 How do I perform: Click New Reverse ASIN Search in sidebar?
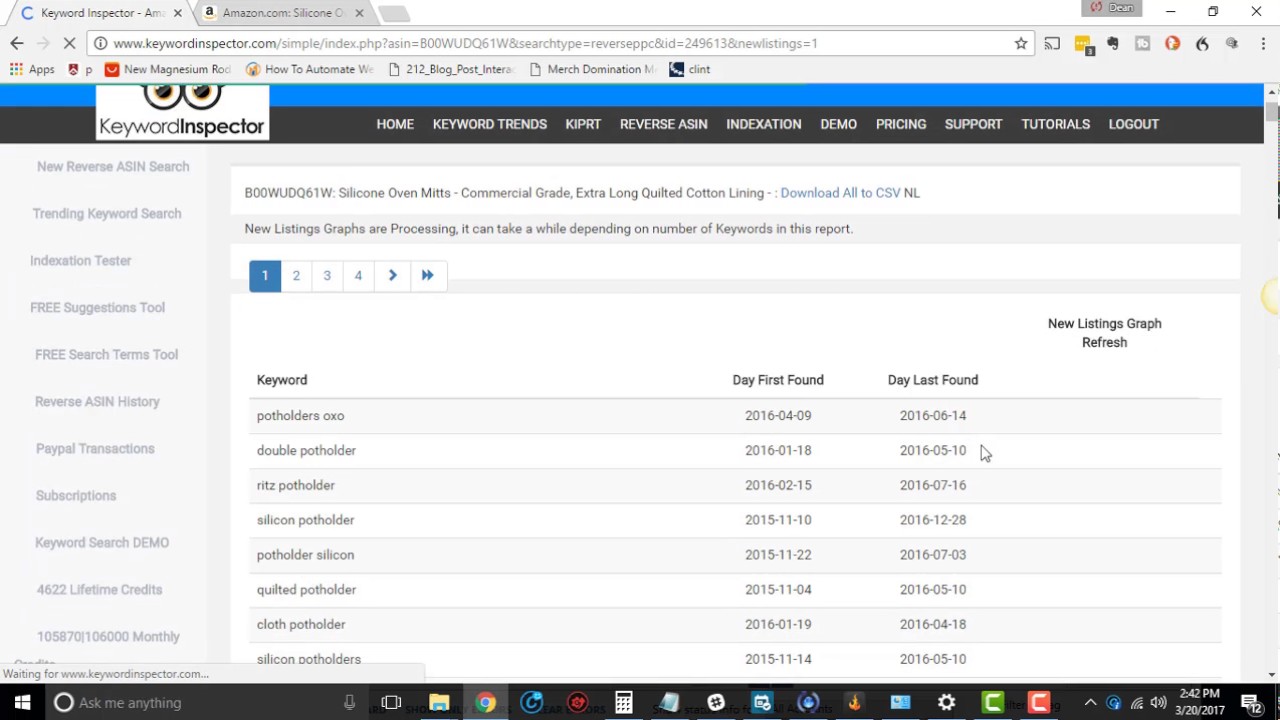113,167
